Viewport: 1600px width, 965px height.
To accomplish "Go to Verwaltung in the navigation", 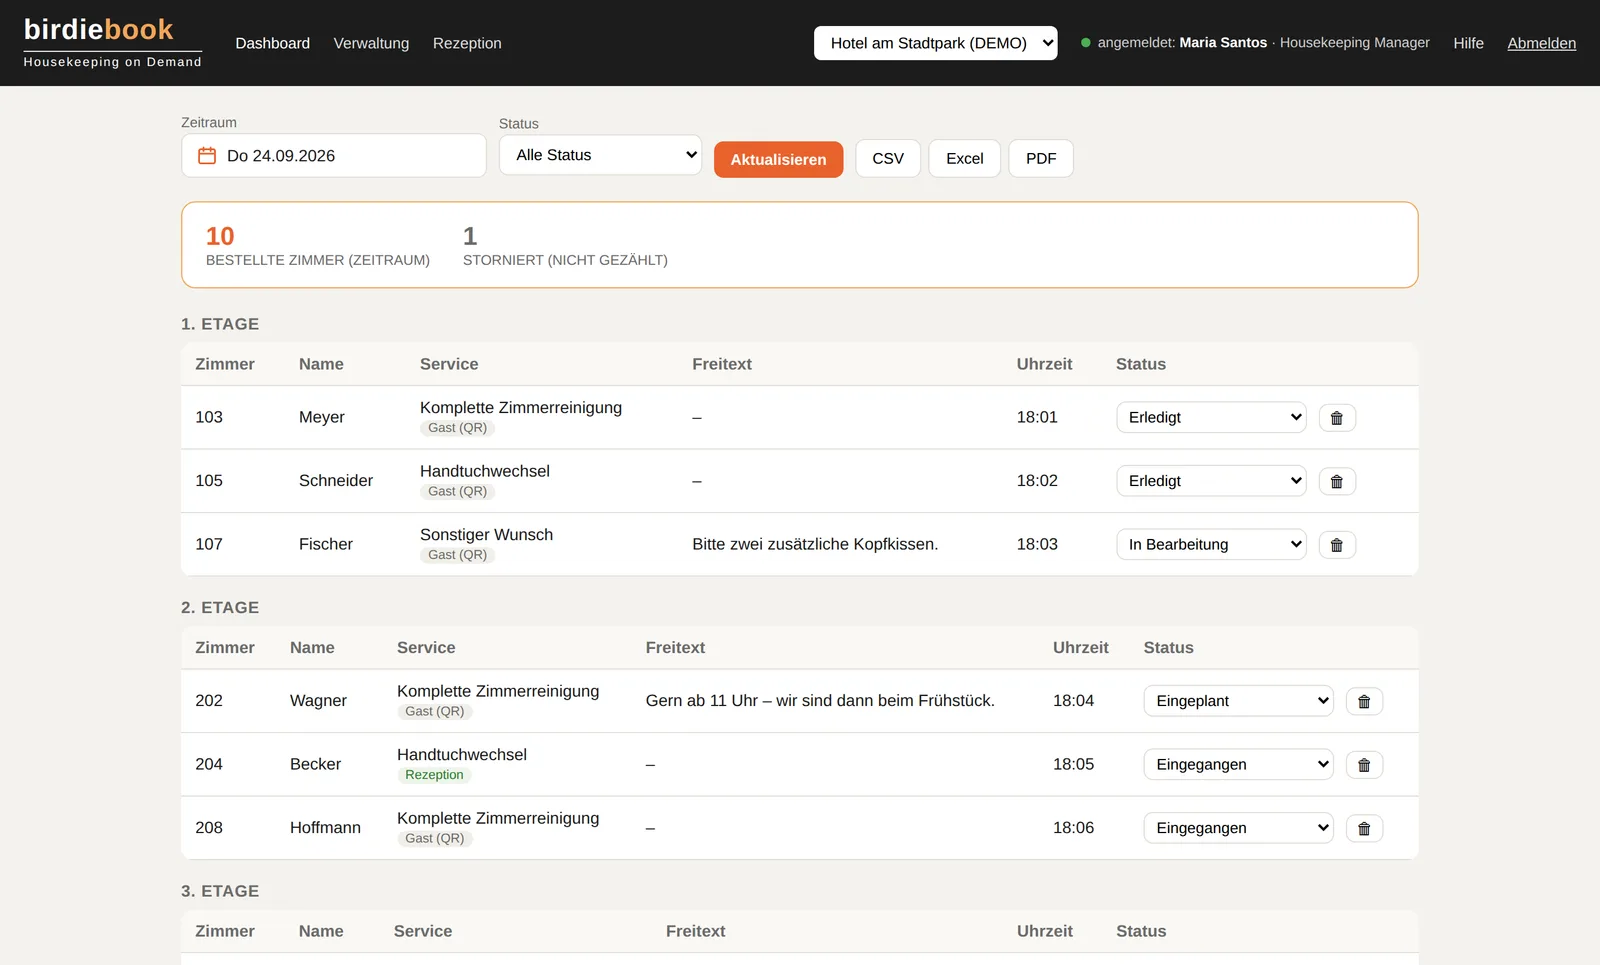I will click(371, 43).
